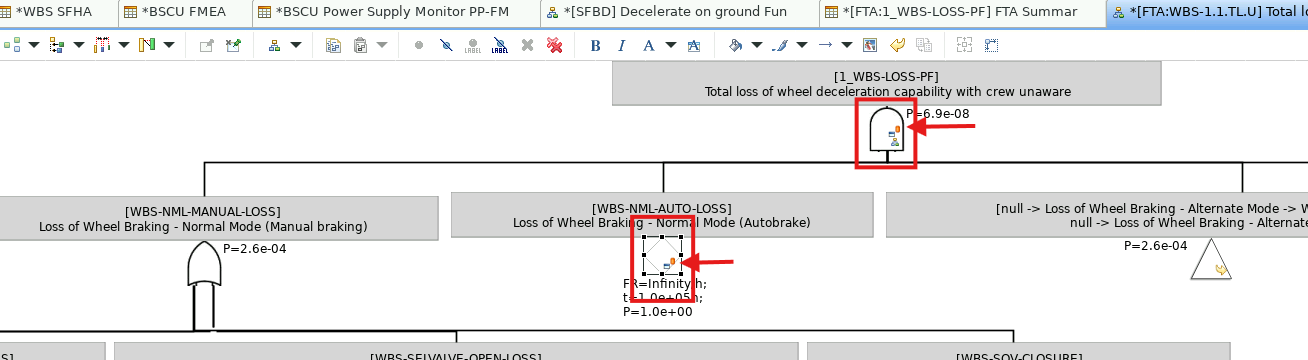
Task: Click the font color A icon
Action: (x=648, y=45)
